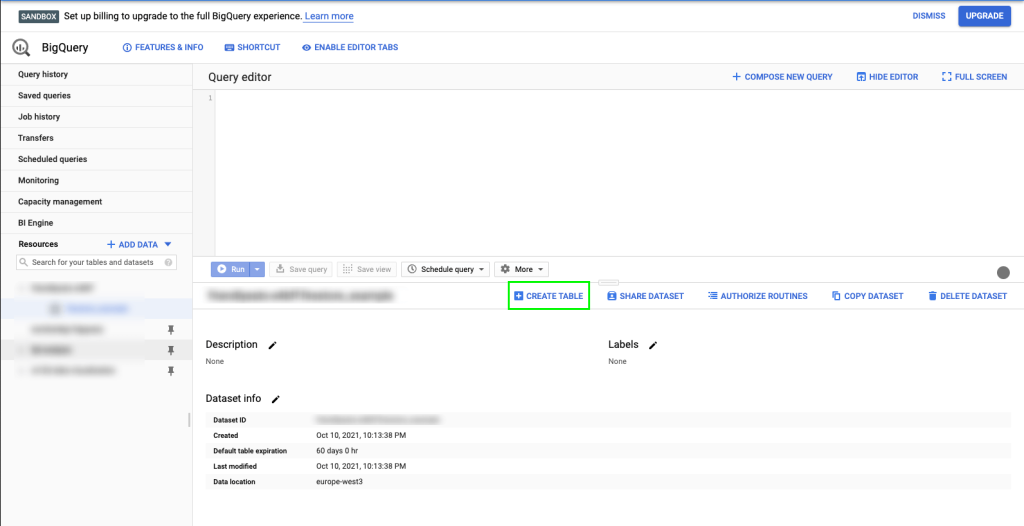The height and width of the screenshot is (526, 1024).
Task: Run the query
Action: pos(230,269)
